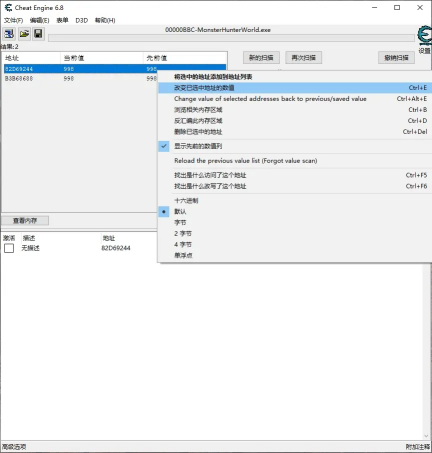Click process name 00000BBC-MonsterHunterWorld.exe label
Image resolution: width=432 pixels, height=453 pixels.
(218, 30)
